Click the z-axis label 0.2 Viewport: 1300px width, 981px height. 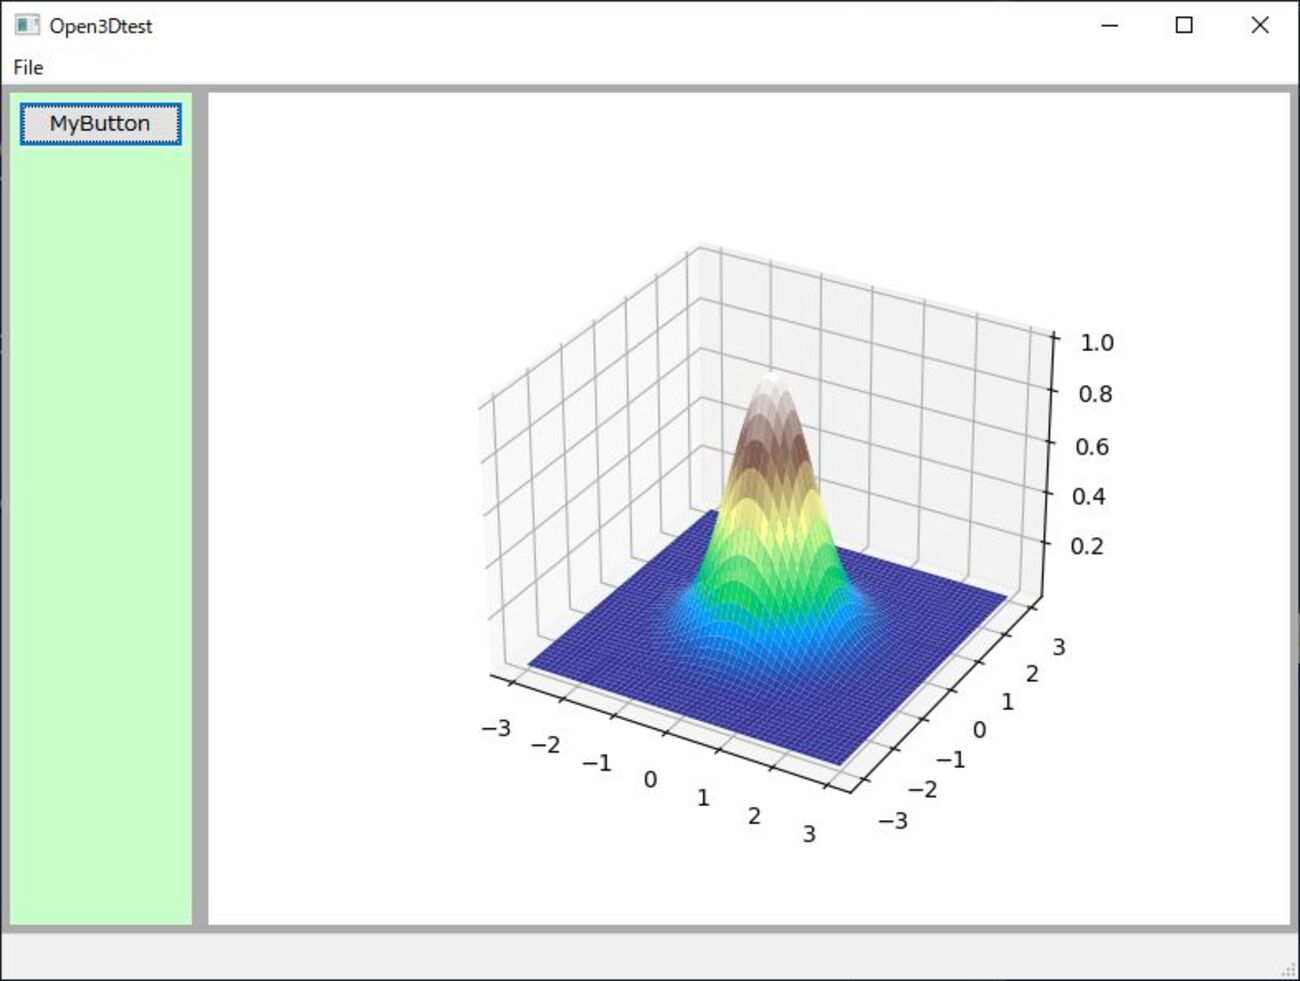(x=1086, y=546)
